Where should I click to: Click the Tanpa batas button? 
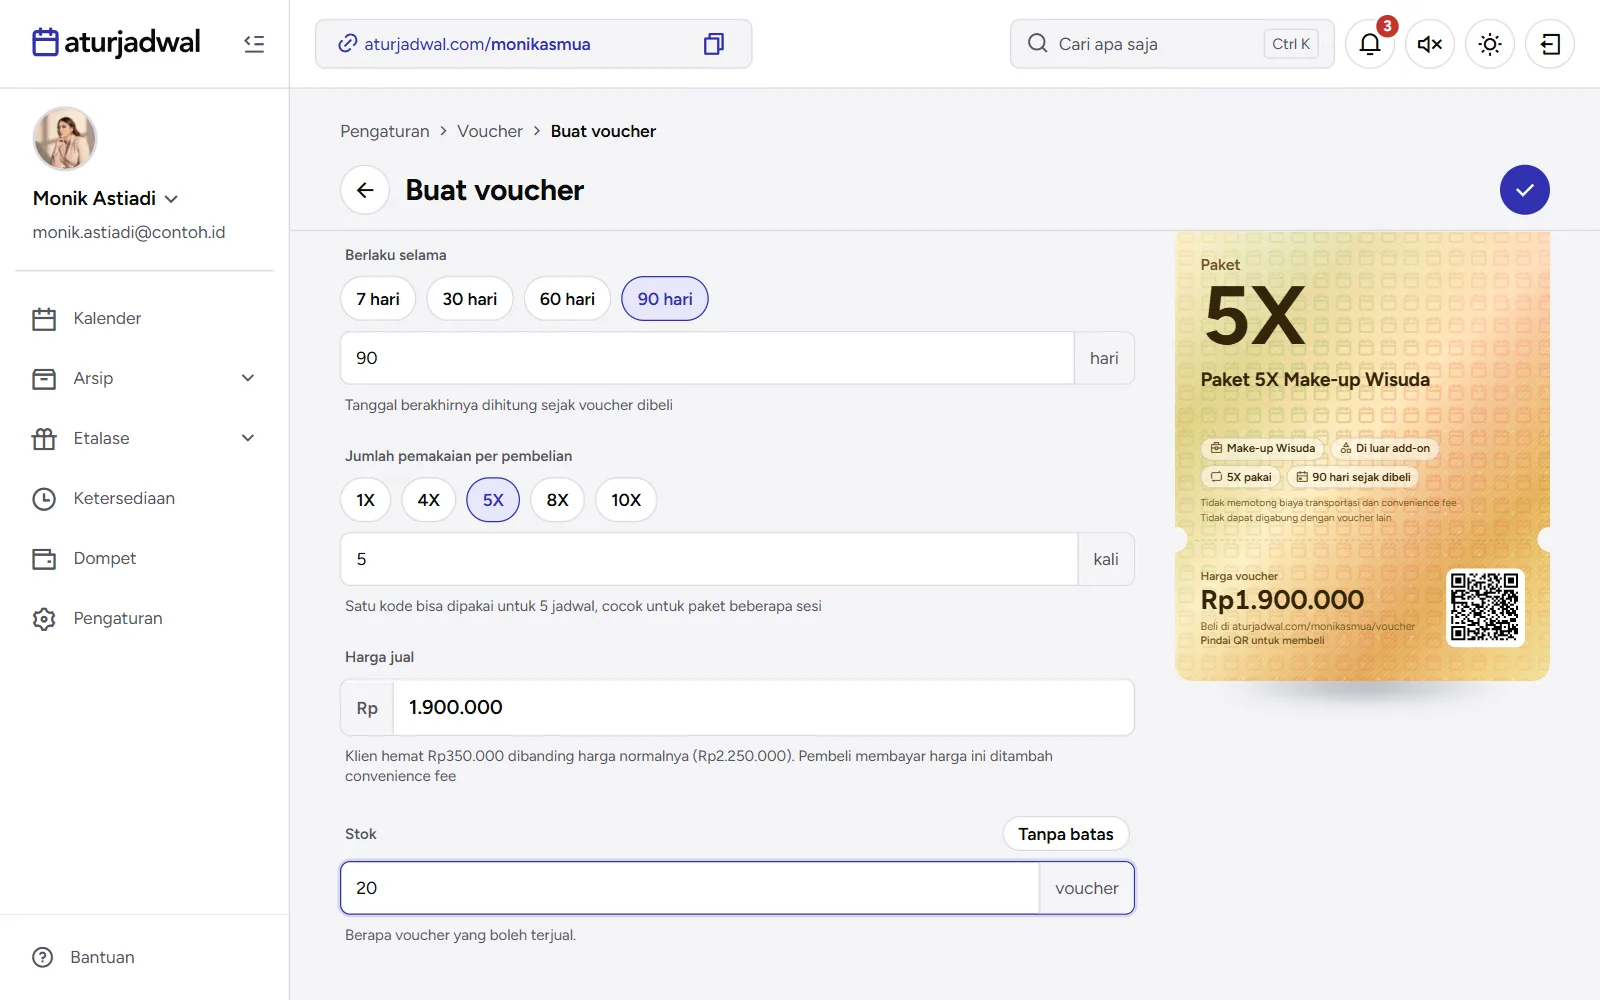(1066, 834)
